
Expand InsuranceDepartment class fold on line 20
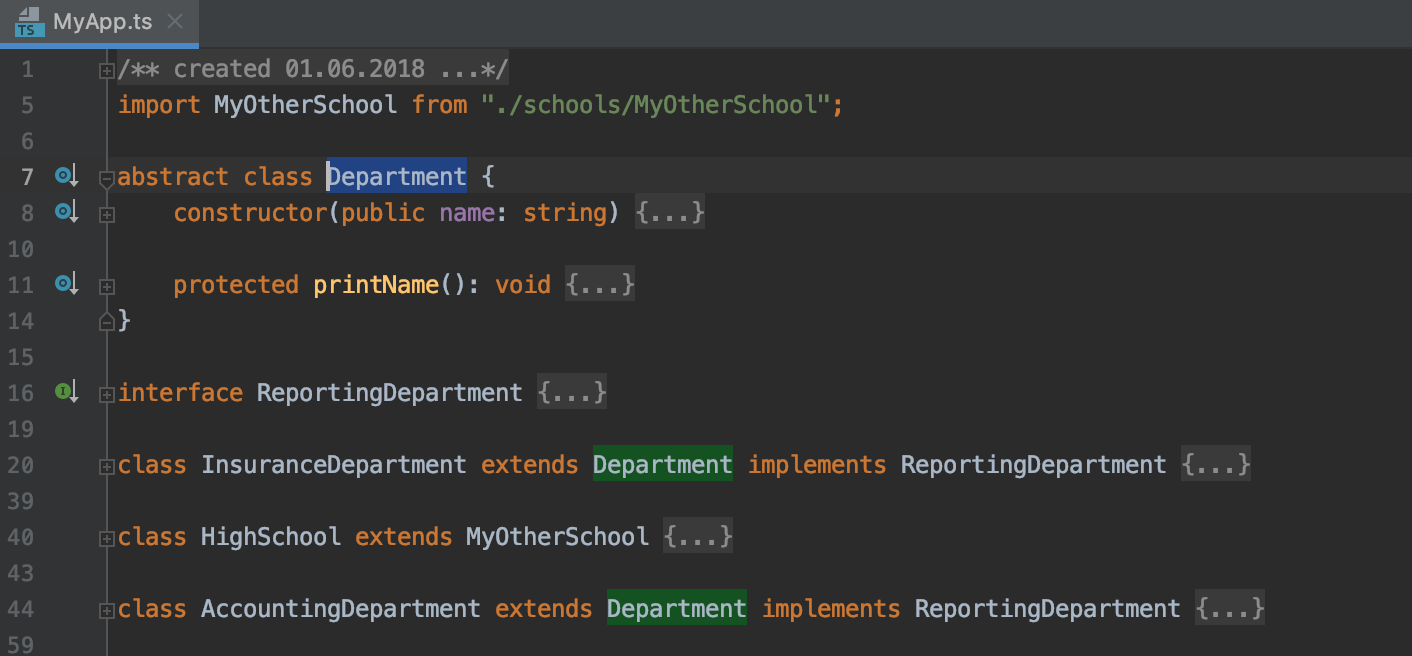pyautogui.click(x=107, y=466)
